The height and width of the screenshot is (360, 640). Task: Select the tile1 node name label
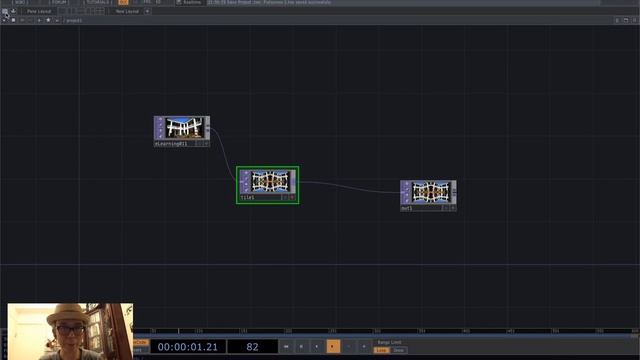point(248,198)
